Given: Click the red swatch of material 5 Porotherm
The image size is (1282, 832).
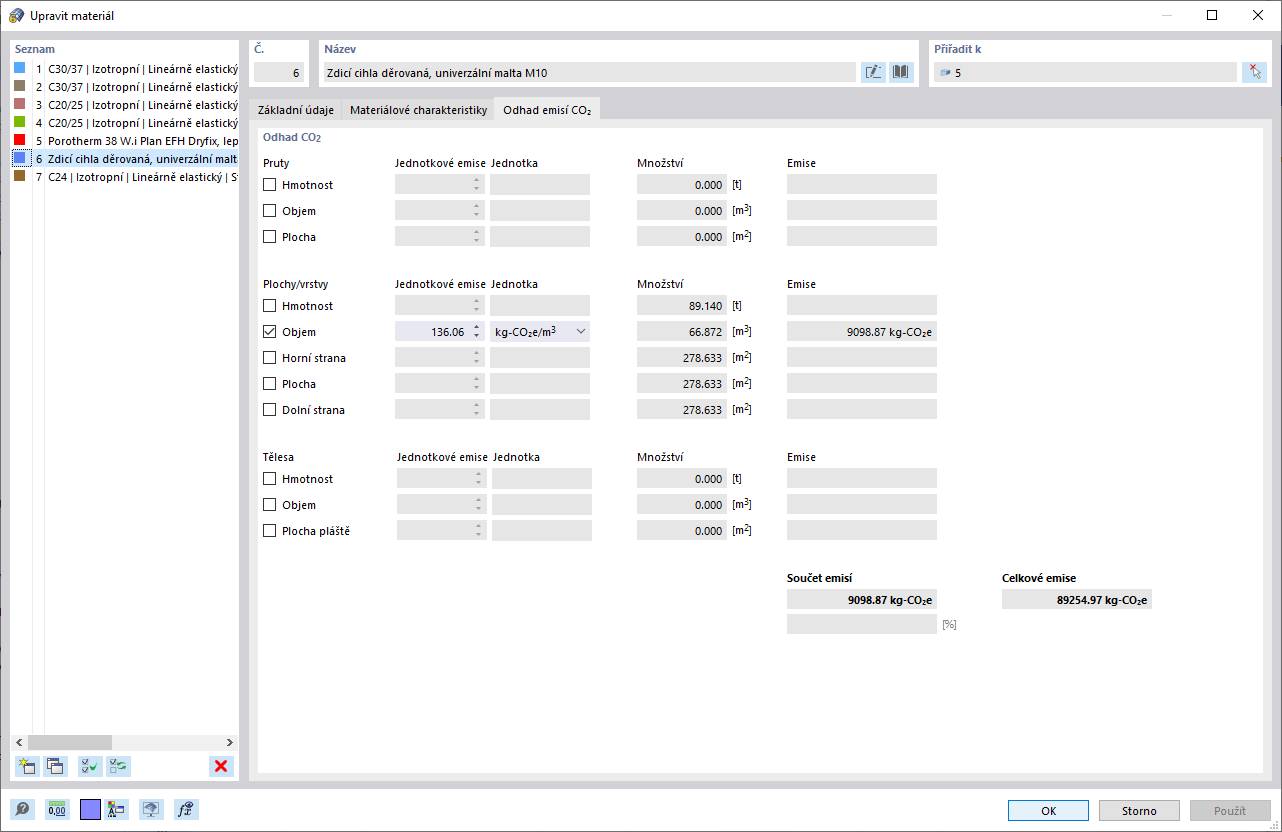Looking at the screenshot, I should pyautogui.click(x=19, y=140).
